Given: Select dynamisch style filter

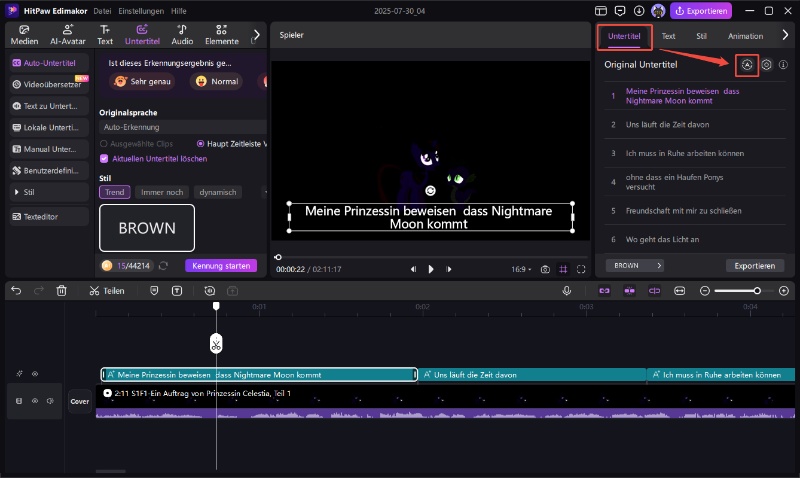Looking at the screenshot, I should pos(218,192).
